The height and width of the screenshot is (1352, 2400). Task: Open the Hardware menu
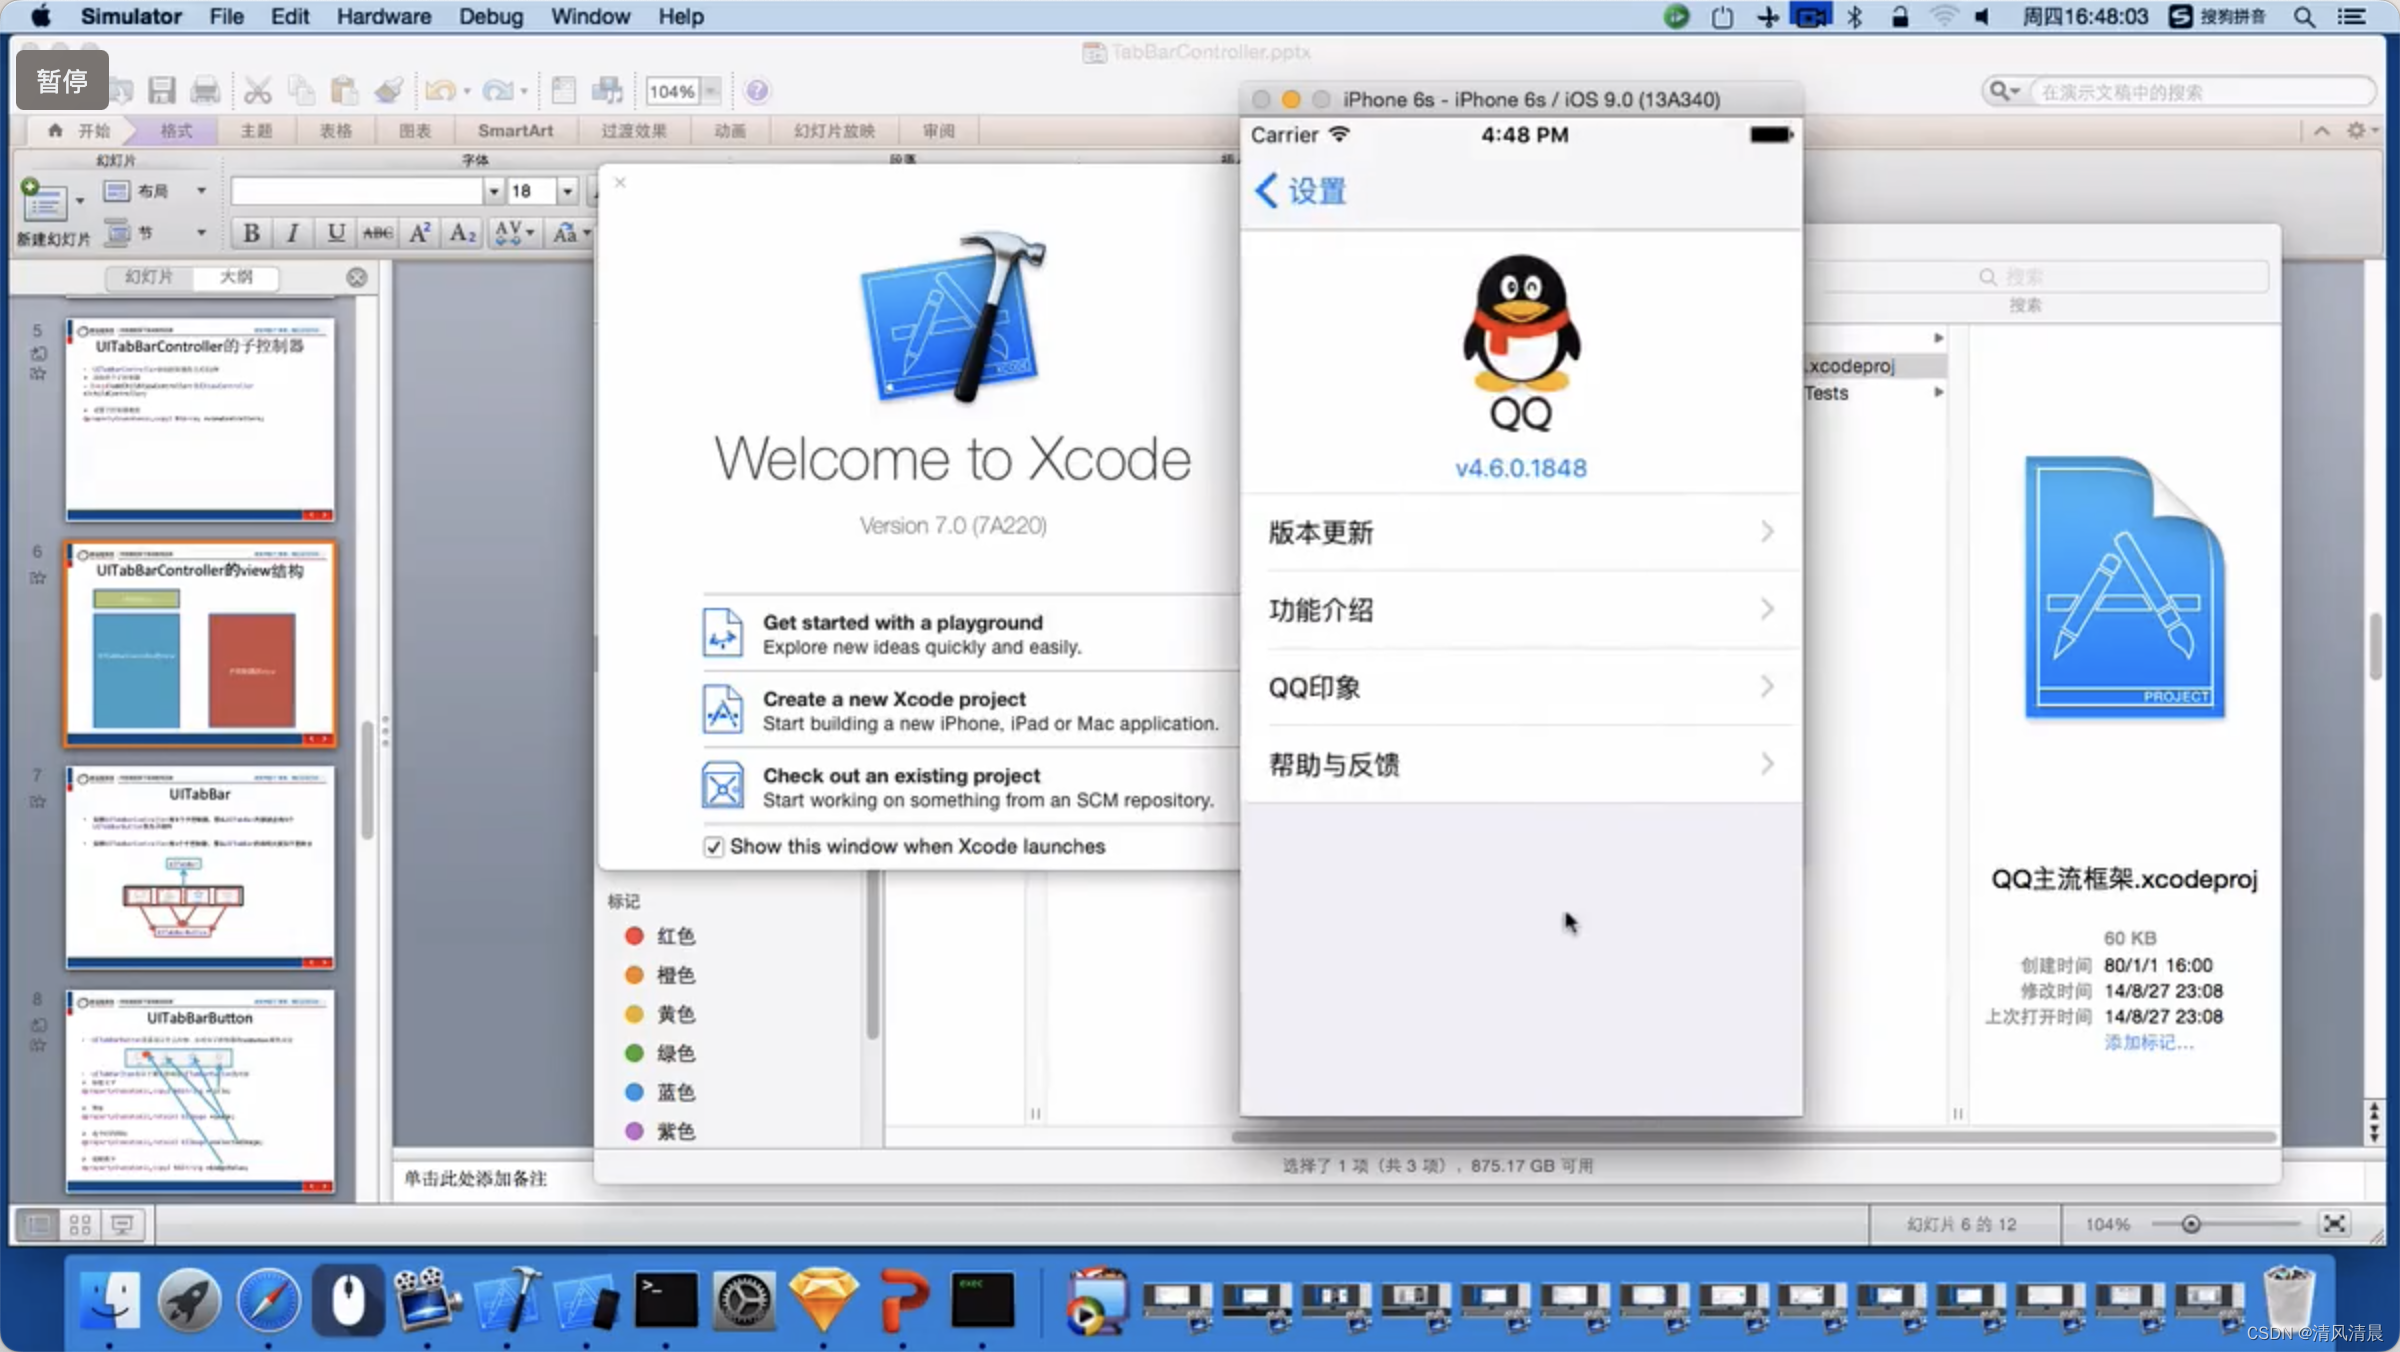pos(384,16)
